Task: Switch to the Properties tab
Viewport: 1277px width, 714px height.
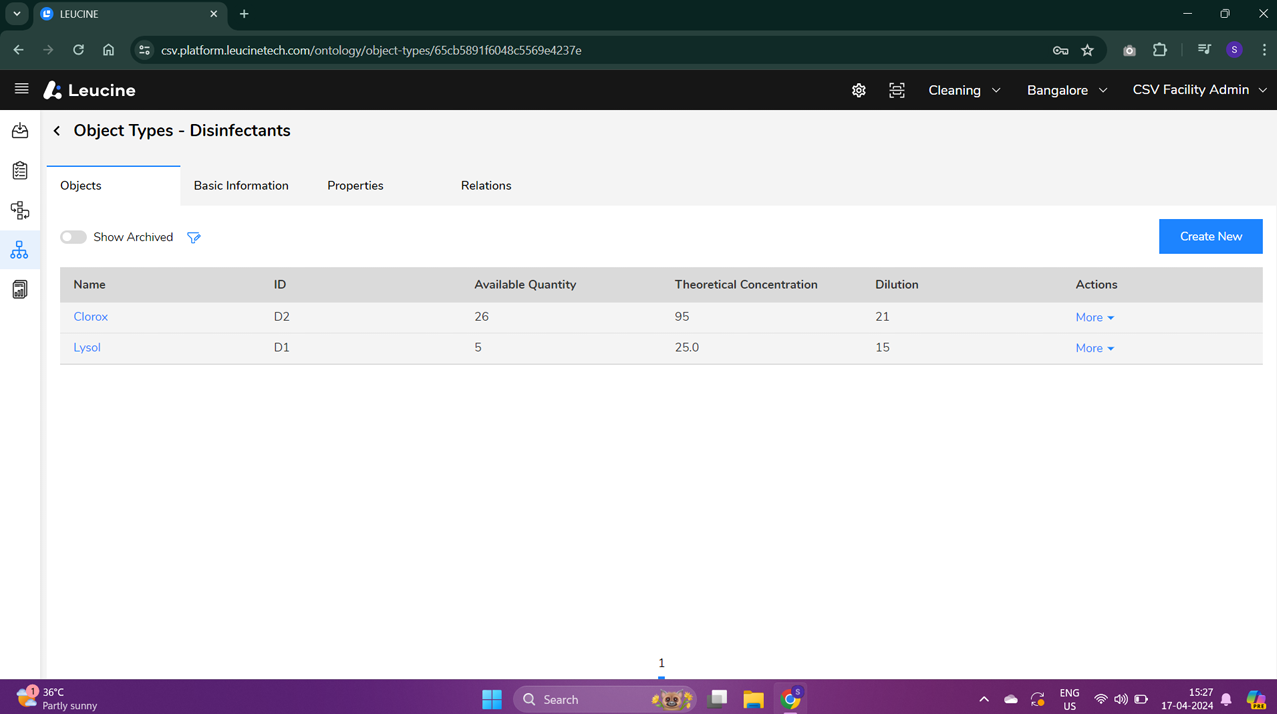Action: coord(355,186)
